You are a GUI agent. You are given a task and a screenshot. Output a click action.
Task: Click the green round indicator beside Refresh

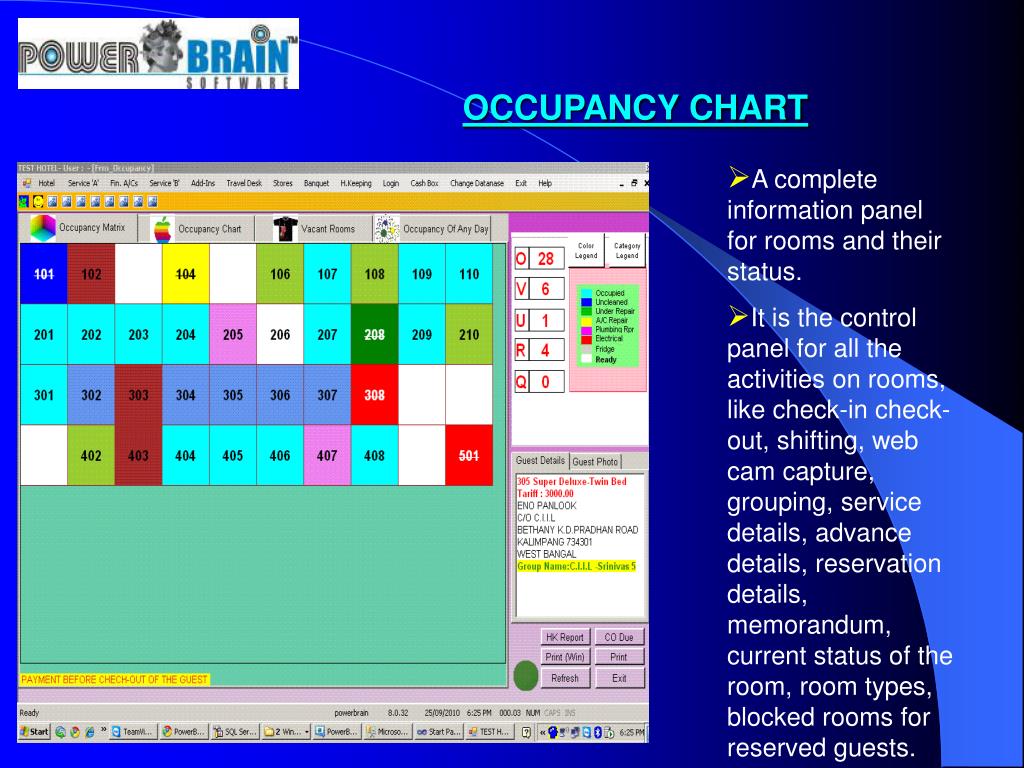(x=525, y=676)
